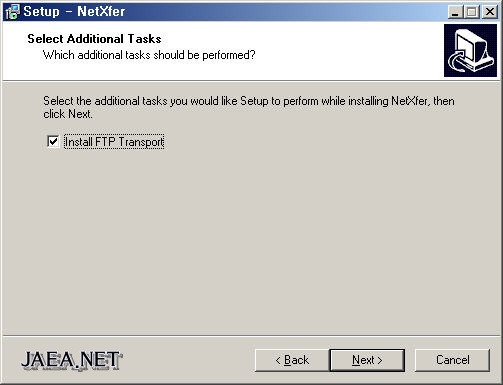Minimize the Setup - NetXfer window
Screen dimensions: 503x385
pos(455,12)
